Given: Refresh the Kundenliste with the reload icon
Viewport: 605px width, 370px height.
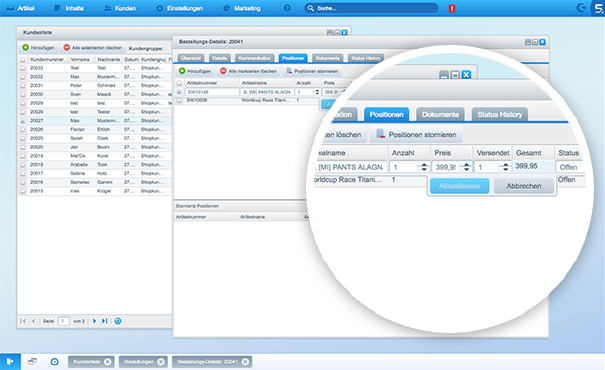Looking at the screenshot, I should pyautogui.click(x=118, y=321).
